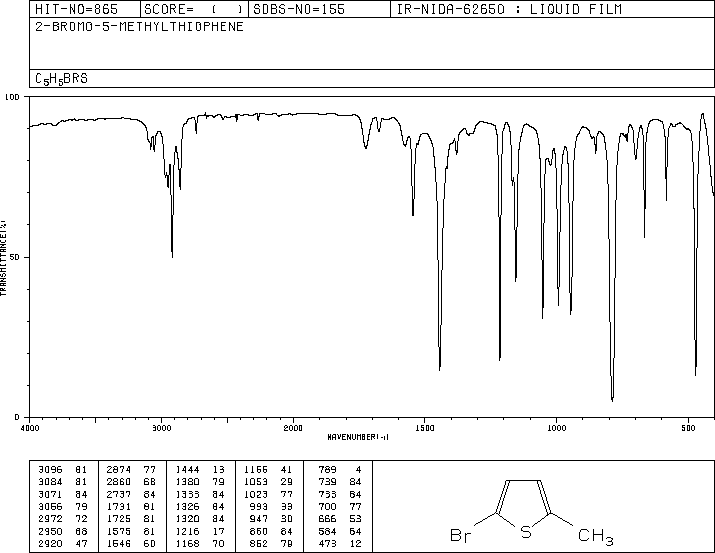Click the 1333 entry in the peak table
The image size is (715, 553).
click(187, 494)
